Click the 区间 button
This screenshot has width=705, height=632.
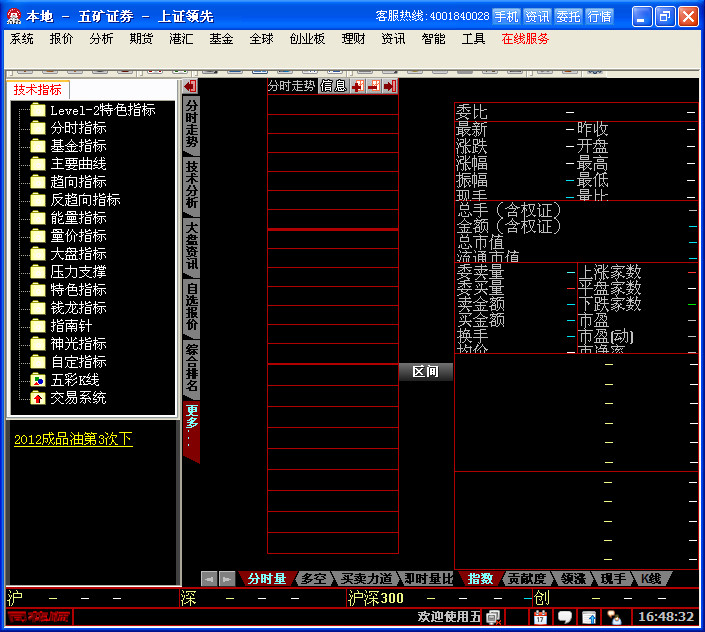tap(425, 372)
